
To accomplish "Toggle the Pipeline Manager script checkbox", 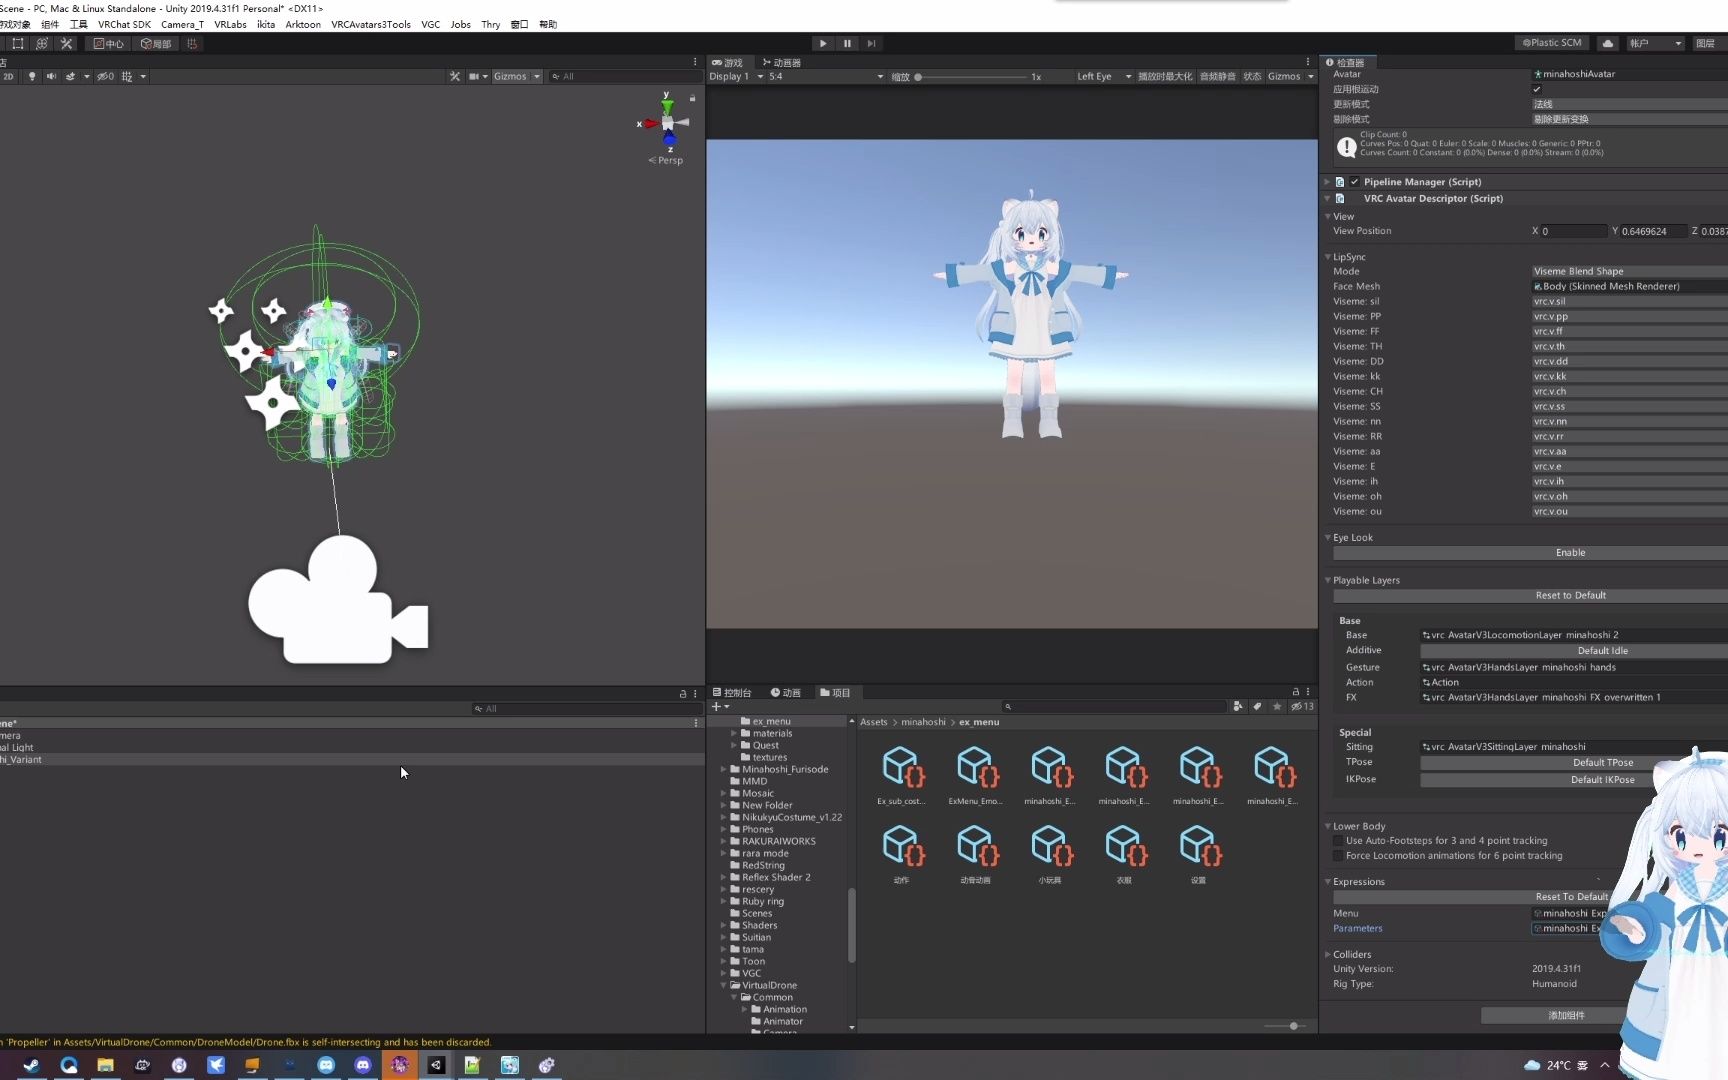I will pos(1354,182).
